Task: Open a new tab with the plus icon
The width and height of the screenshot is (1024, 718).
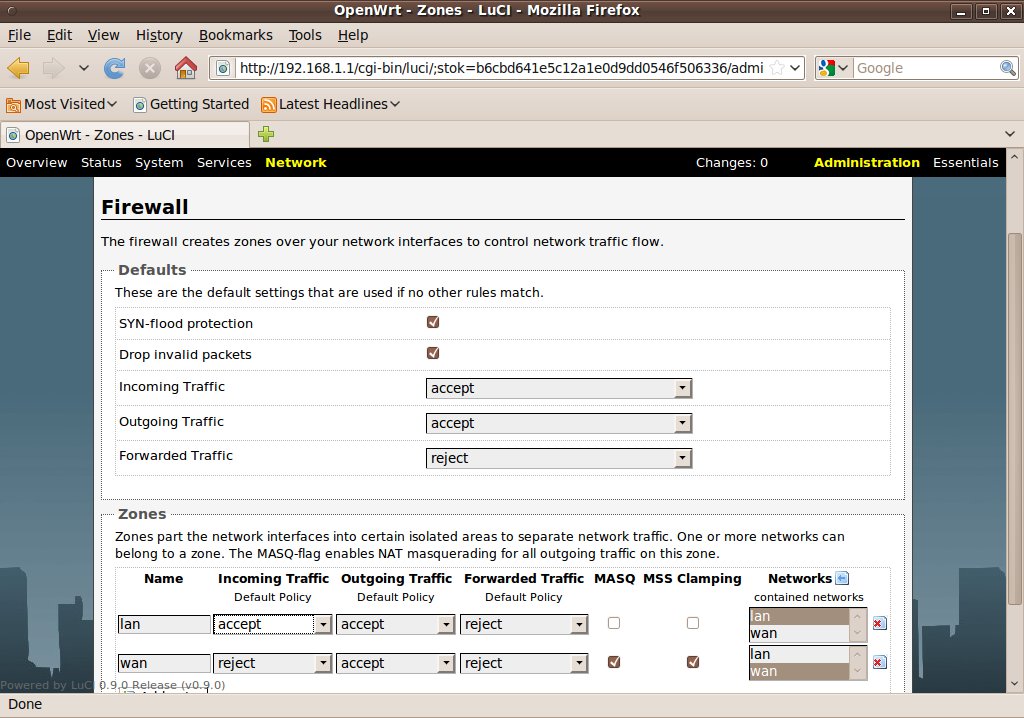Action: click(x=266, y=134)
